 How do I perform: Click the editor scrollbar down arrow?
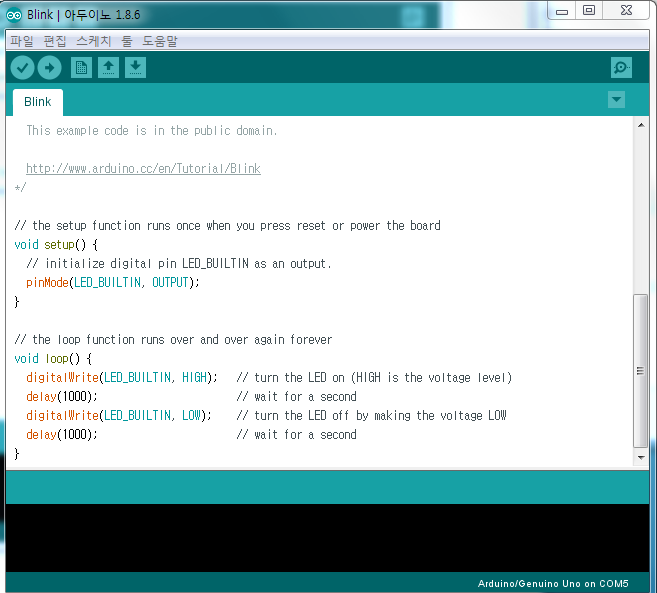point(641,458)
